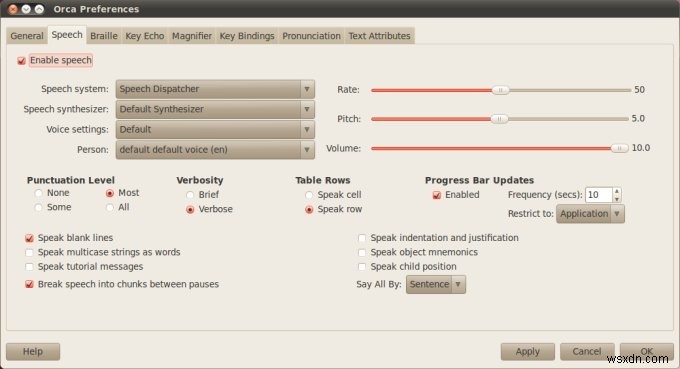Viewport: 680px width, 369px height.
Task: Confirm with the OK button
Action: 647,352
